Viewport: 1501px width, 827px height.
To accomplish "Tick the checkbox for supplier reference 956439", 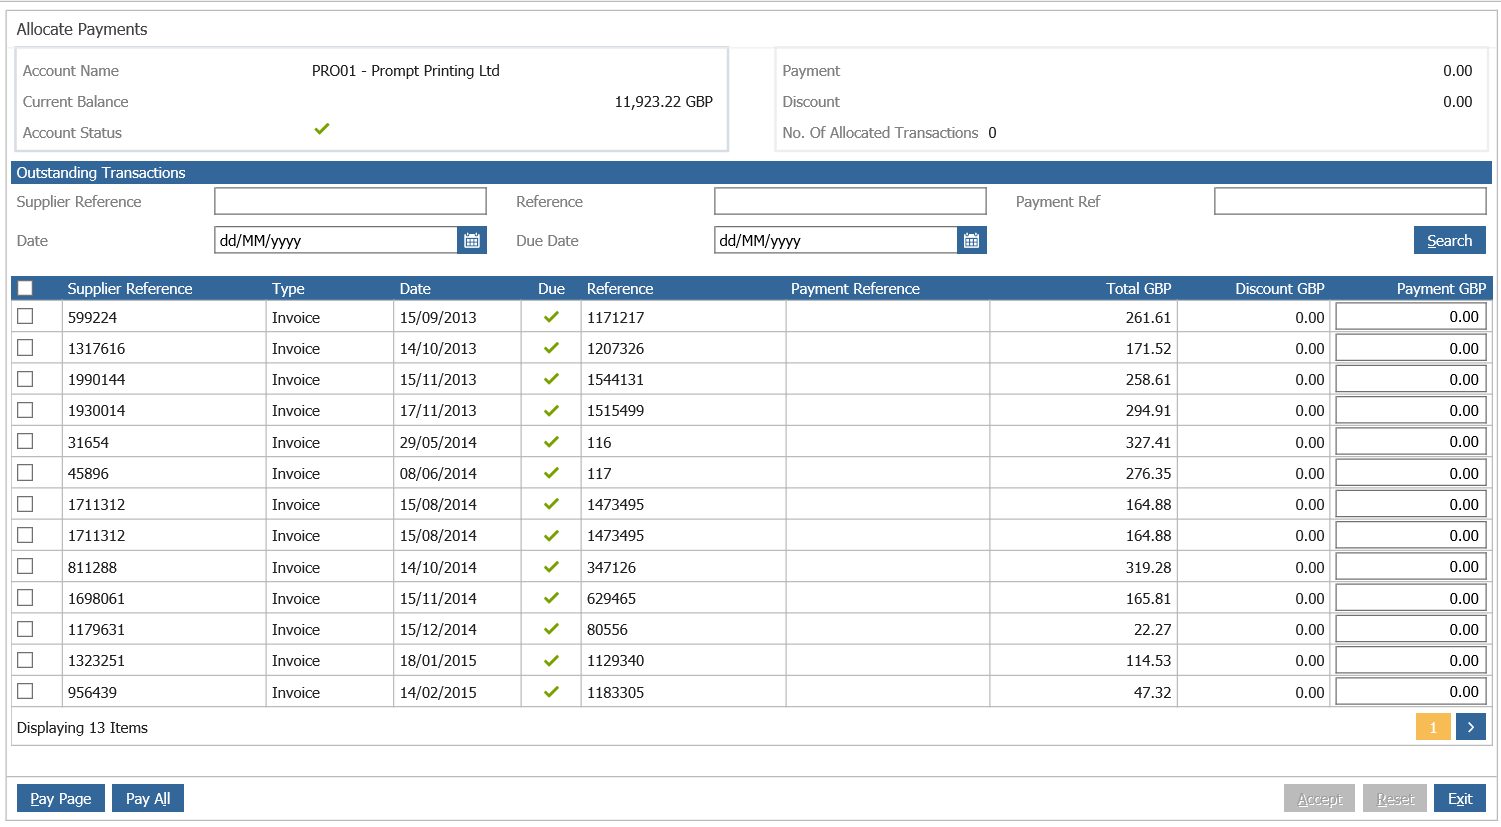I will tap(25, 691).
